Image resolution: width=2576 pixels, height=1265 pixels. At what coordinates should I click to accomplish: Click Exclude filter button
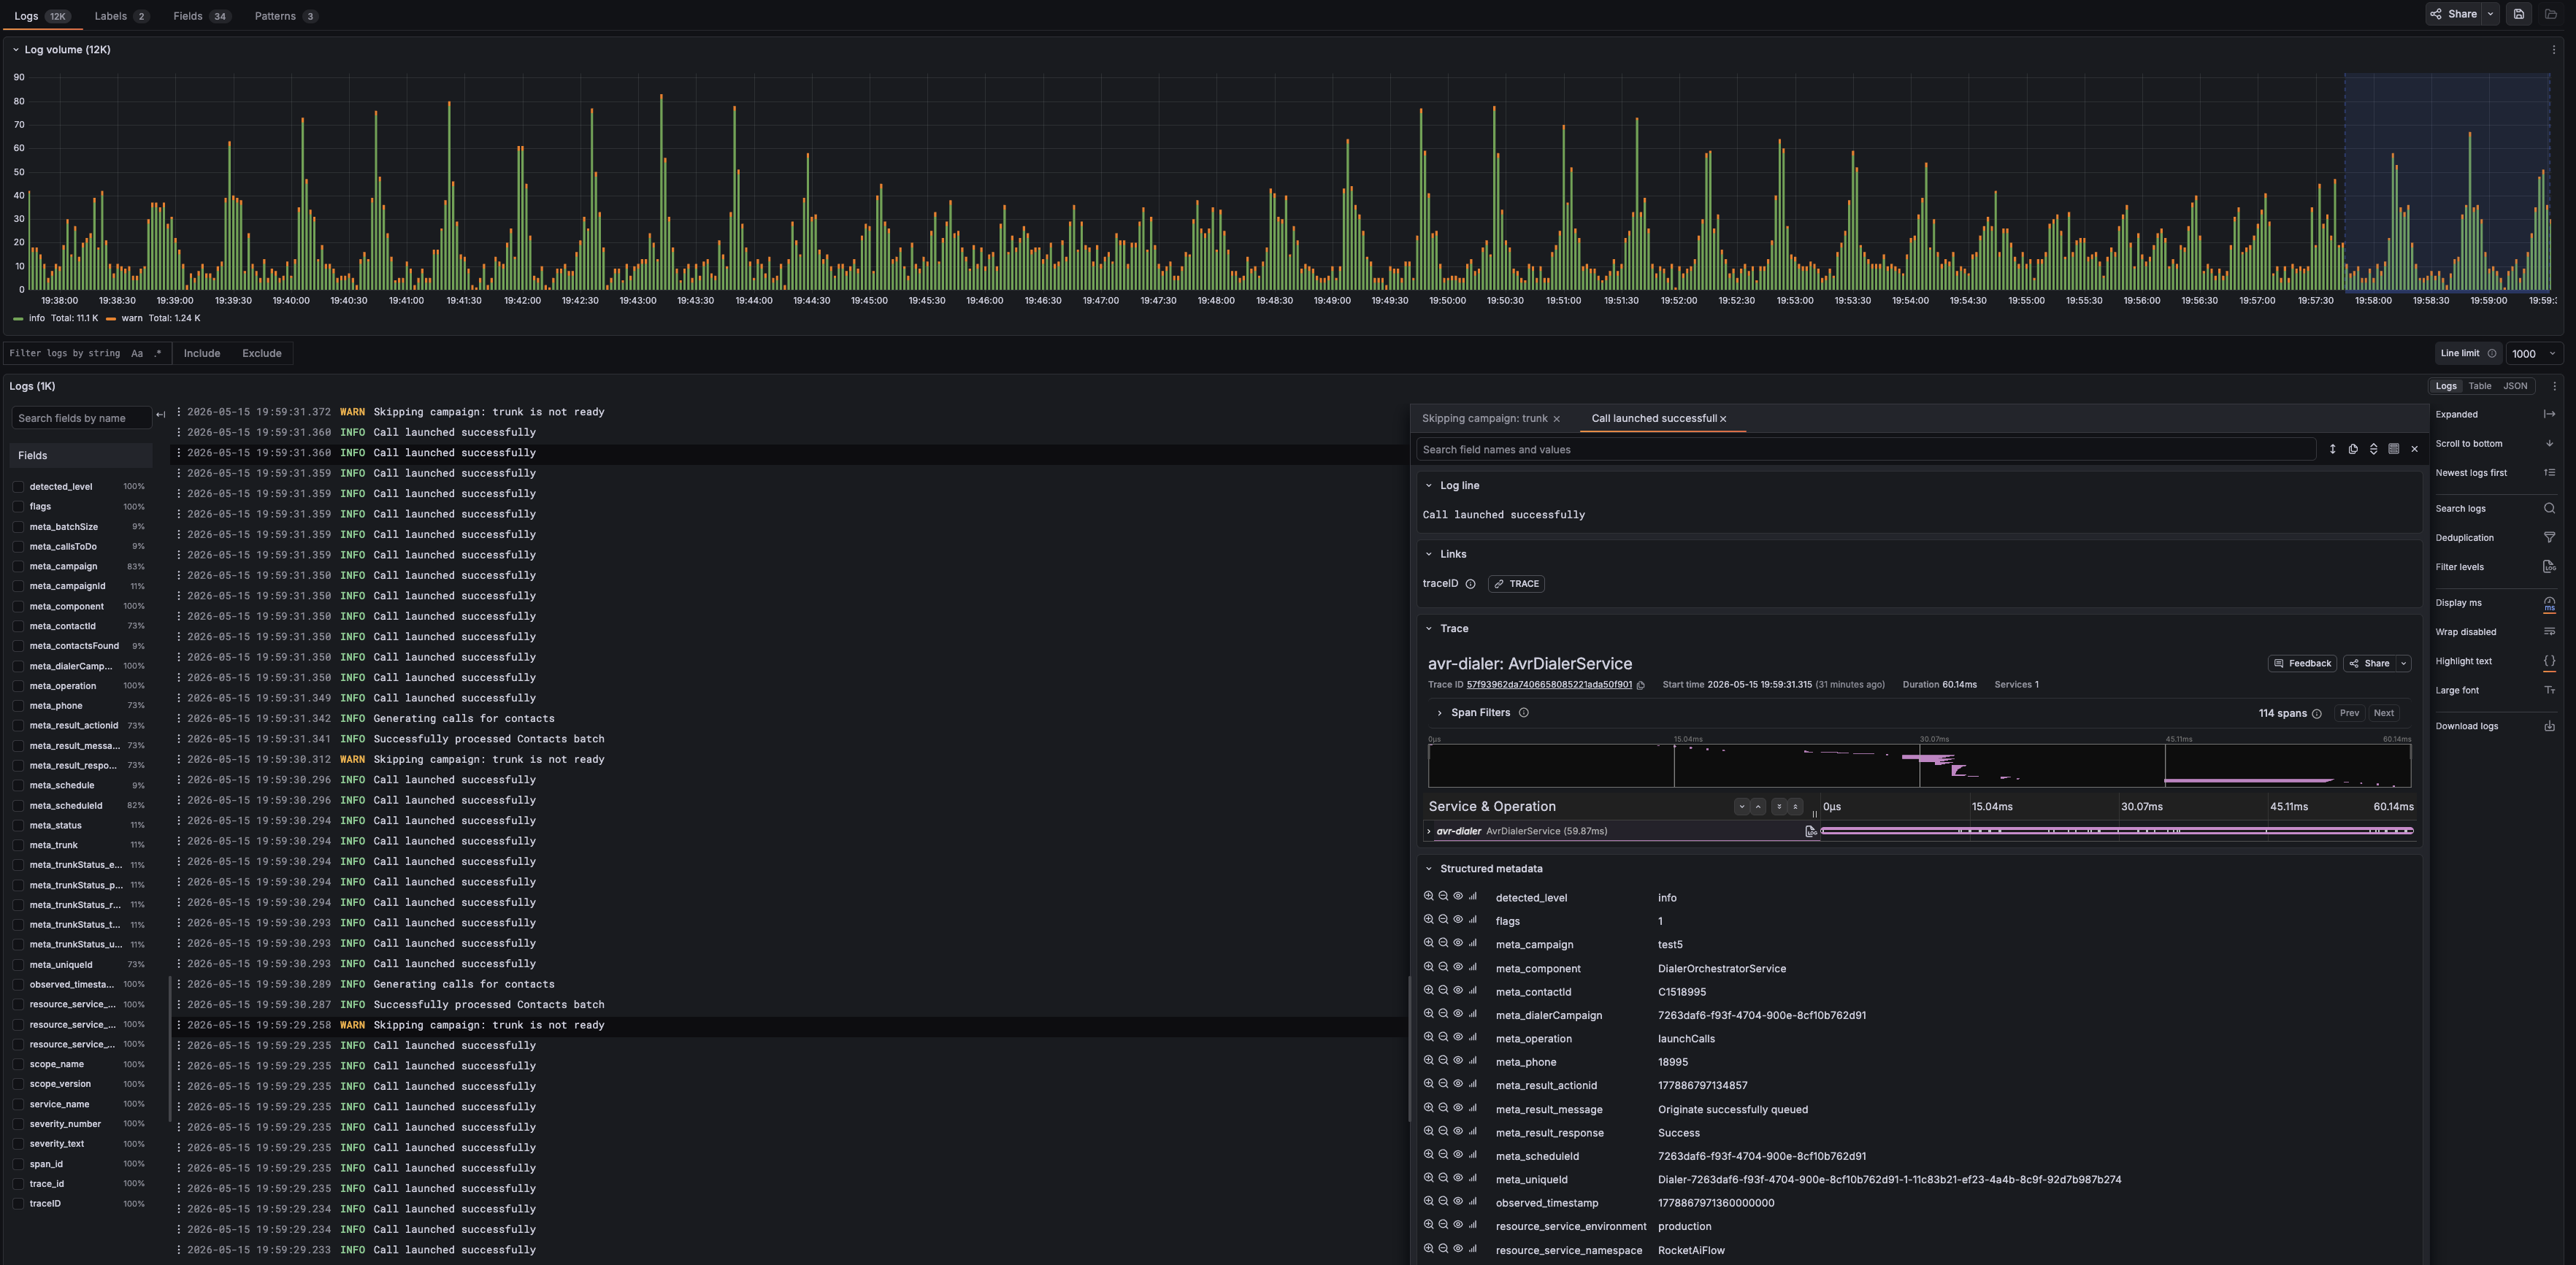pyautogui.click(x=261, y=353)
